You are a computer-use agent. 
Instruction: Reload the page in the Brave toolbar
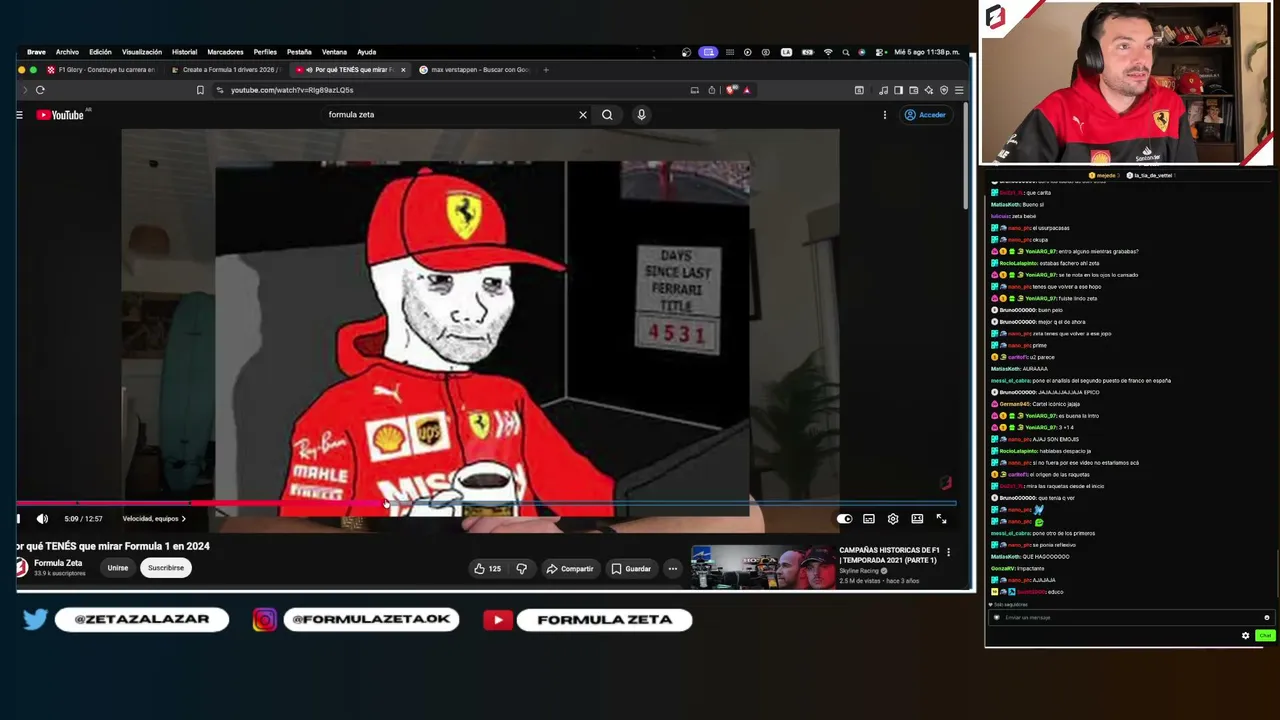point(40,90)
